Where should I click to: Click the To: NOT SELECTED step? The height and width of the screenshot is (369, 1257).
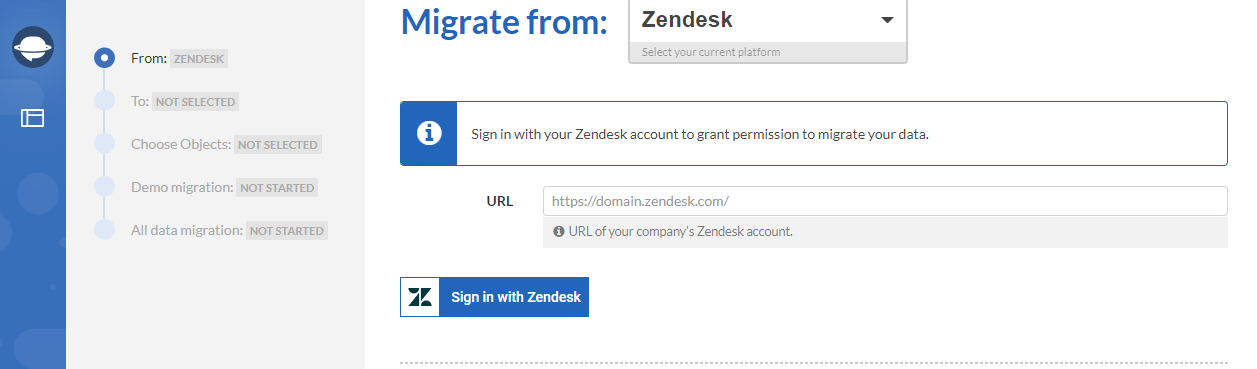pyautogui.click(x=185, y=101)
